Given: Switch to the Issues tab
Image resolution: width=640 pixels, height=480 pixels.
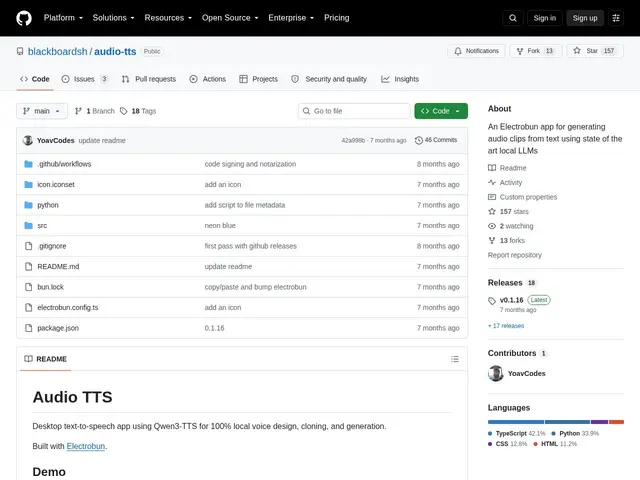Looking at the screenshot, I should pyautogui.click(x=84, y=79).
